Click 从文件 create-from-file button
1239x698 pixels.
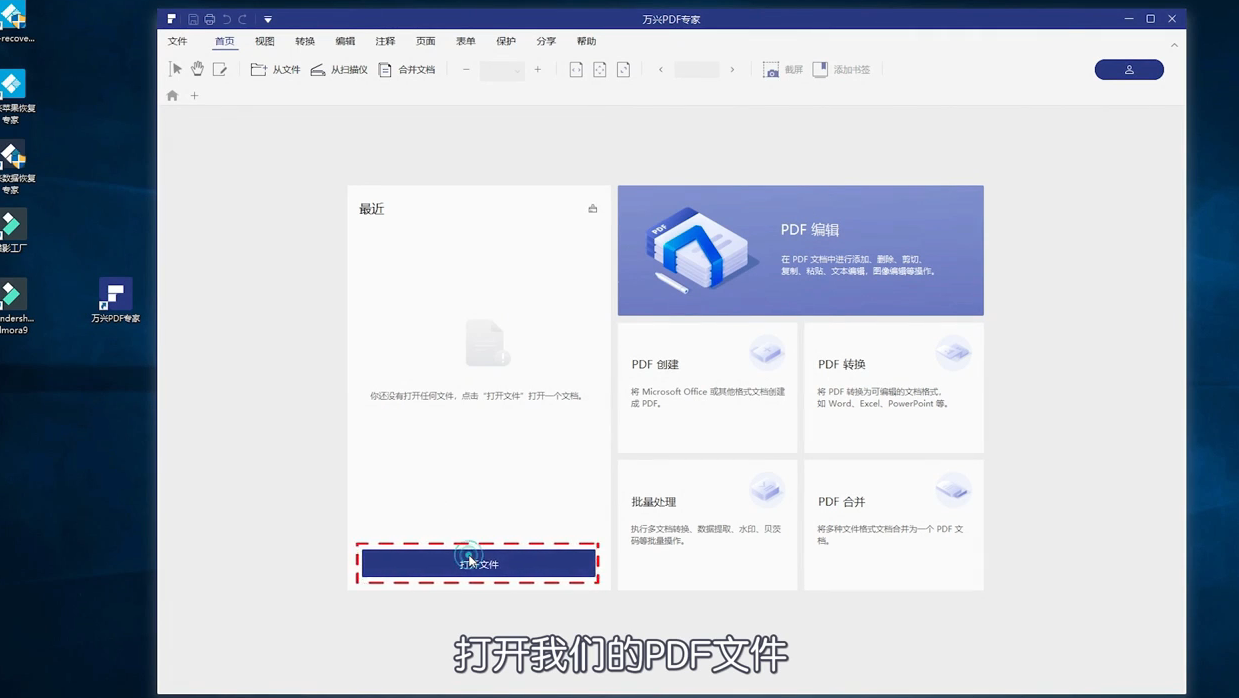click(x=275, y=69)
